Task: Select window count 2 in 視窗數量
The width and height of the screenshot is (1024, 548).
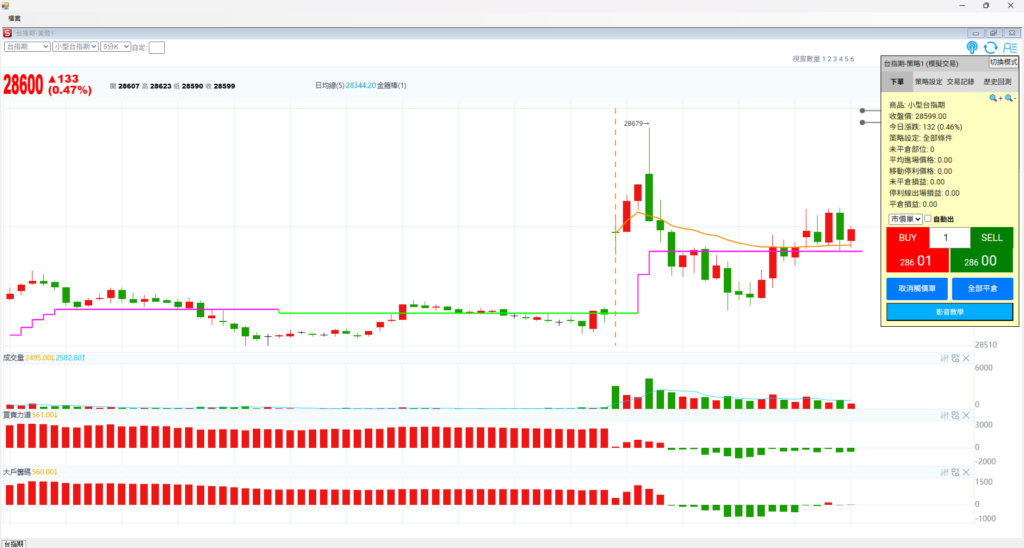Action: coord(828,60)
